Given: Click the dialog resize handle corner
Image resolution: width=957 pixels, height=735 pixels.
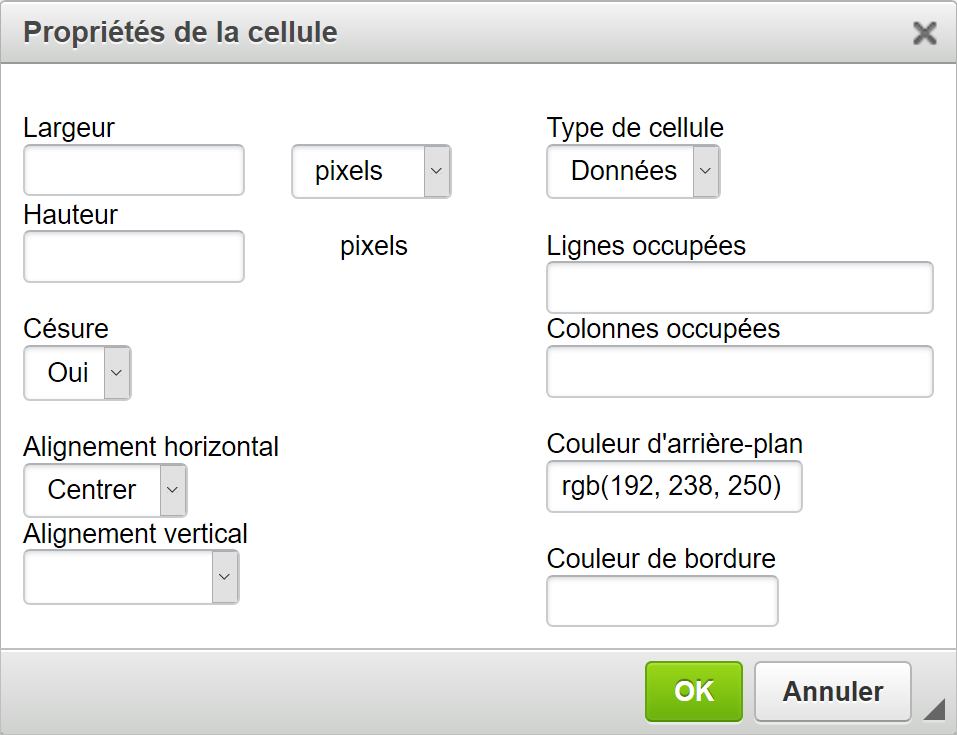Looking at the screenshot, I should [x=933, y=709].
